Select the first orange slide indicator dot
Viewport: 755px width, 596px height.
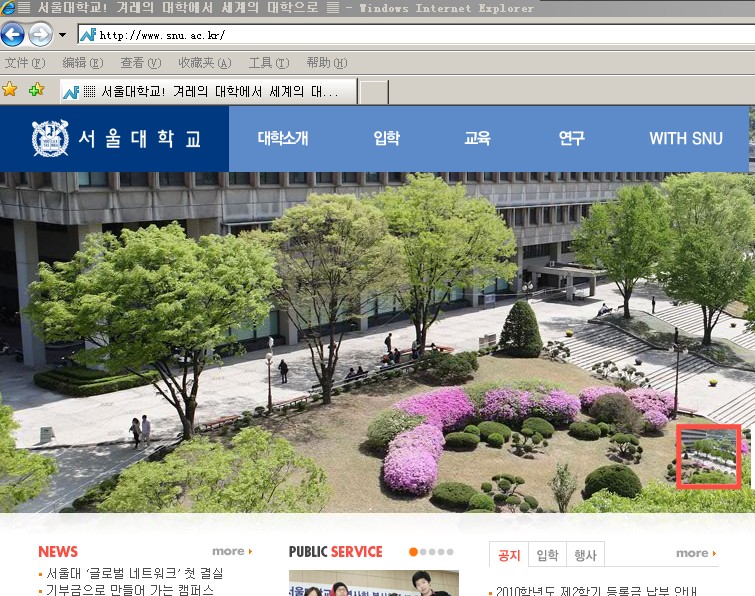pyautogui.click(x=413, y=552)
